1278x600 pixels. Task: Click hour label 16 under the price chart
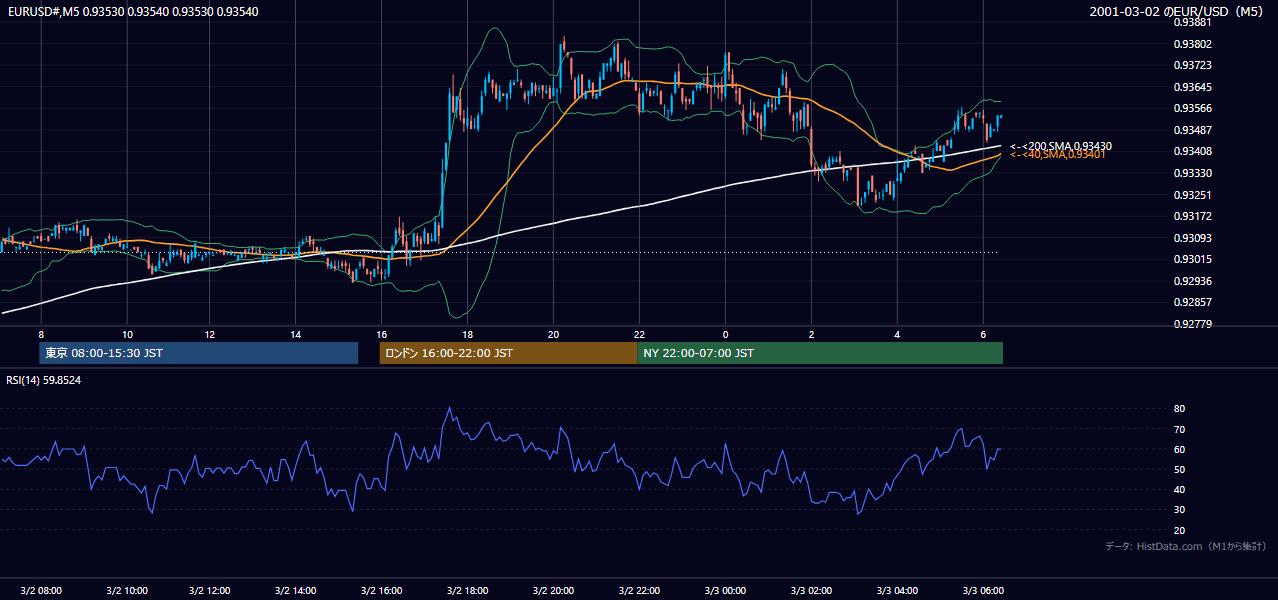tap(382, 334)
